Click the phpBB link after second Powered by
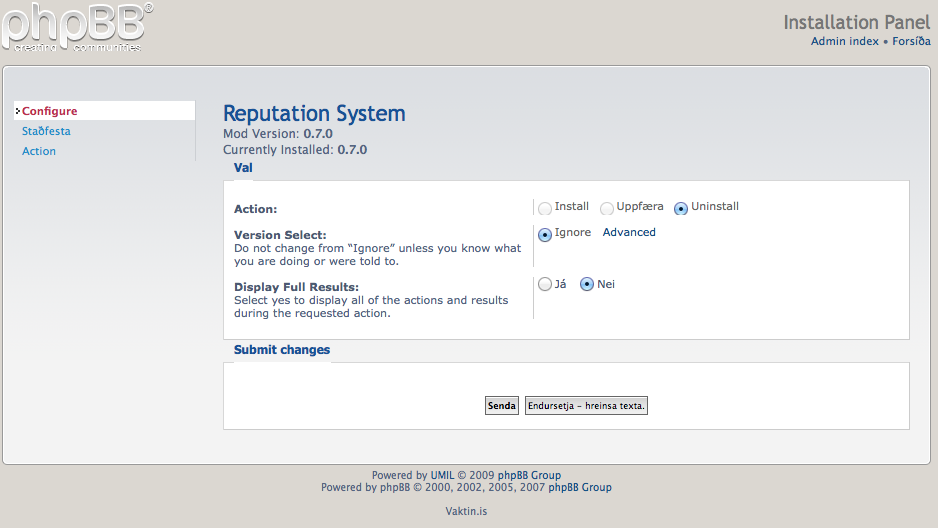This screenshot has height=528, width=938. pyautogui.click(x=392, y=487)
